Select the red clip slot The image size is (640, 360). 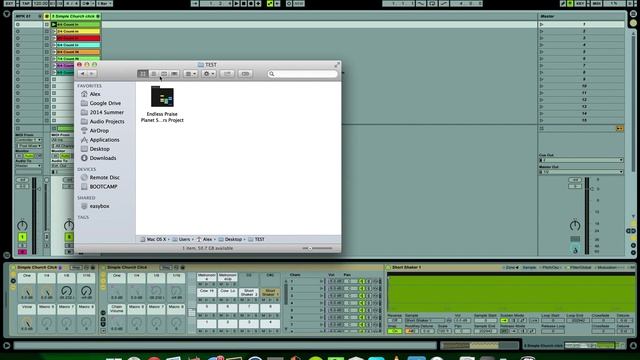pos(78,38)
